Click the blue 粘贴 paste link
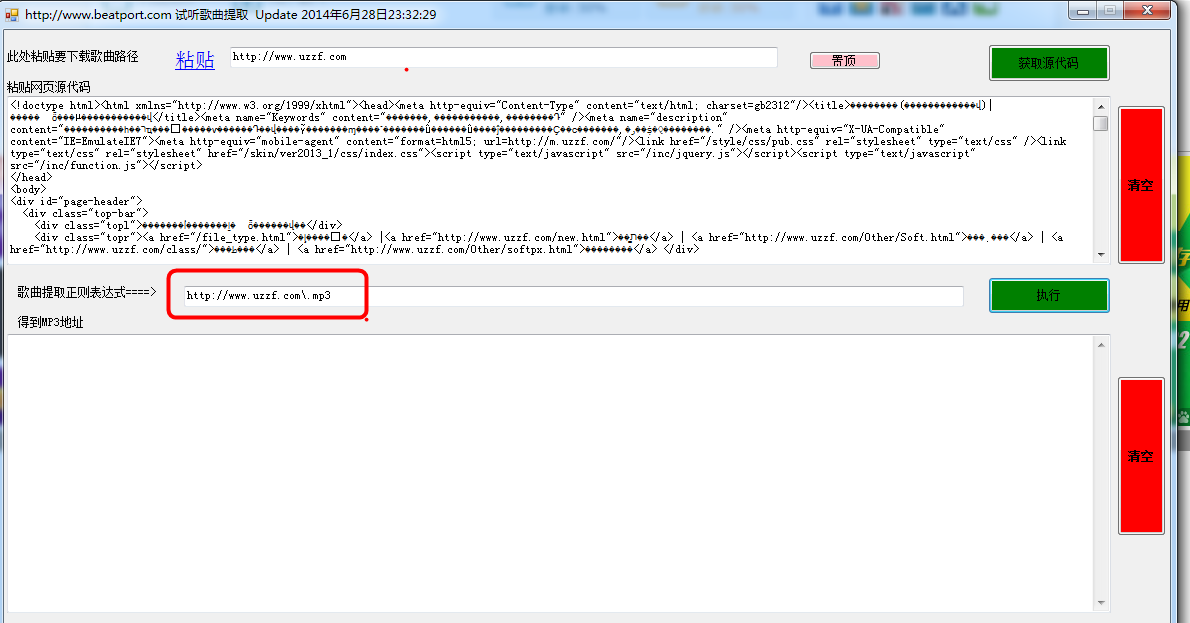Image resolution: width=1190 pixels, height=623 pixels. coord(195,60)
